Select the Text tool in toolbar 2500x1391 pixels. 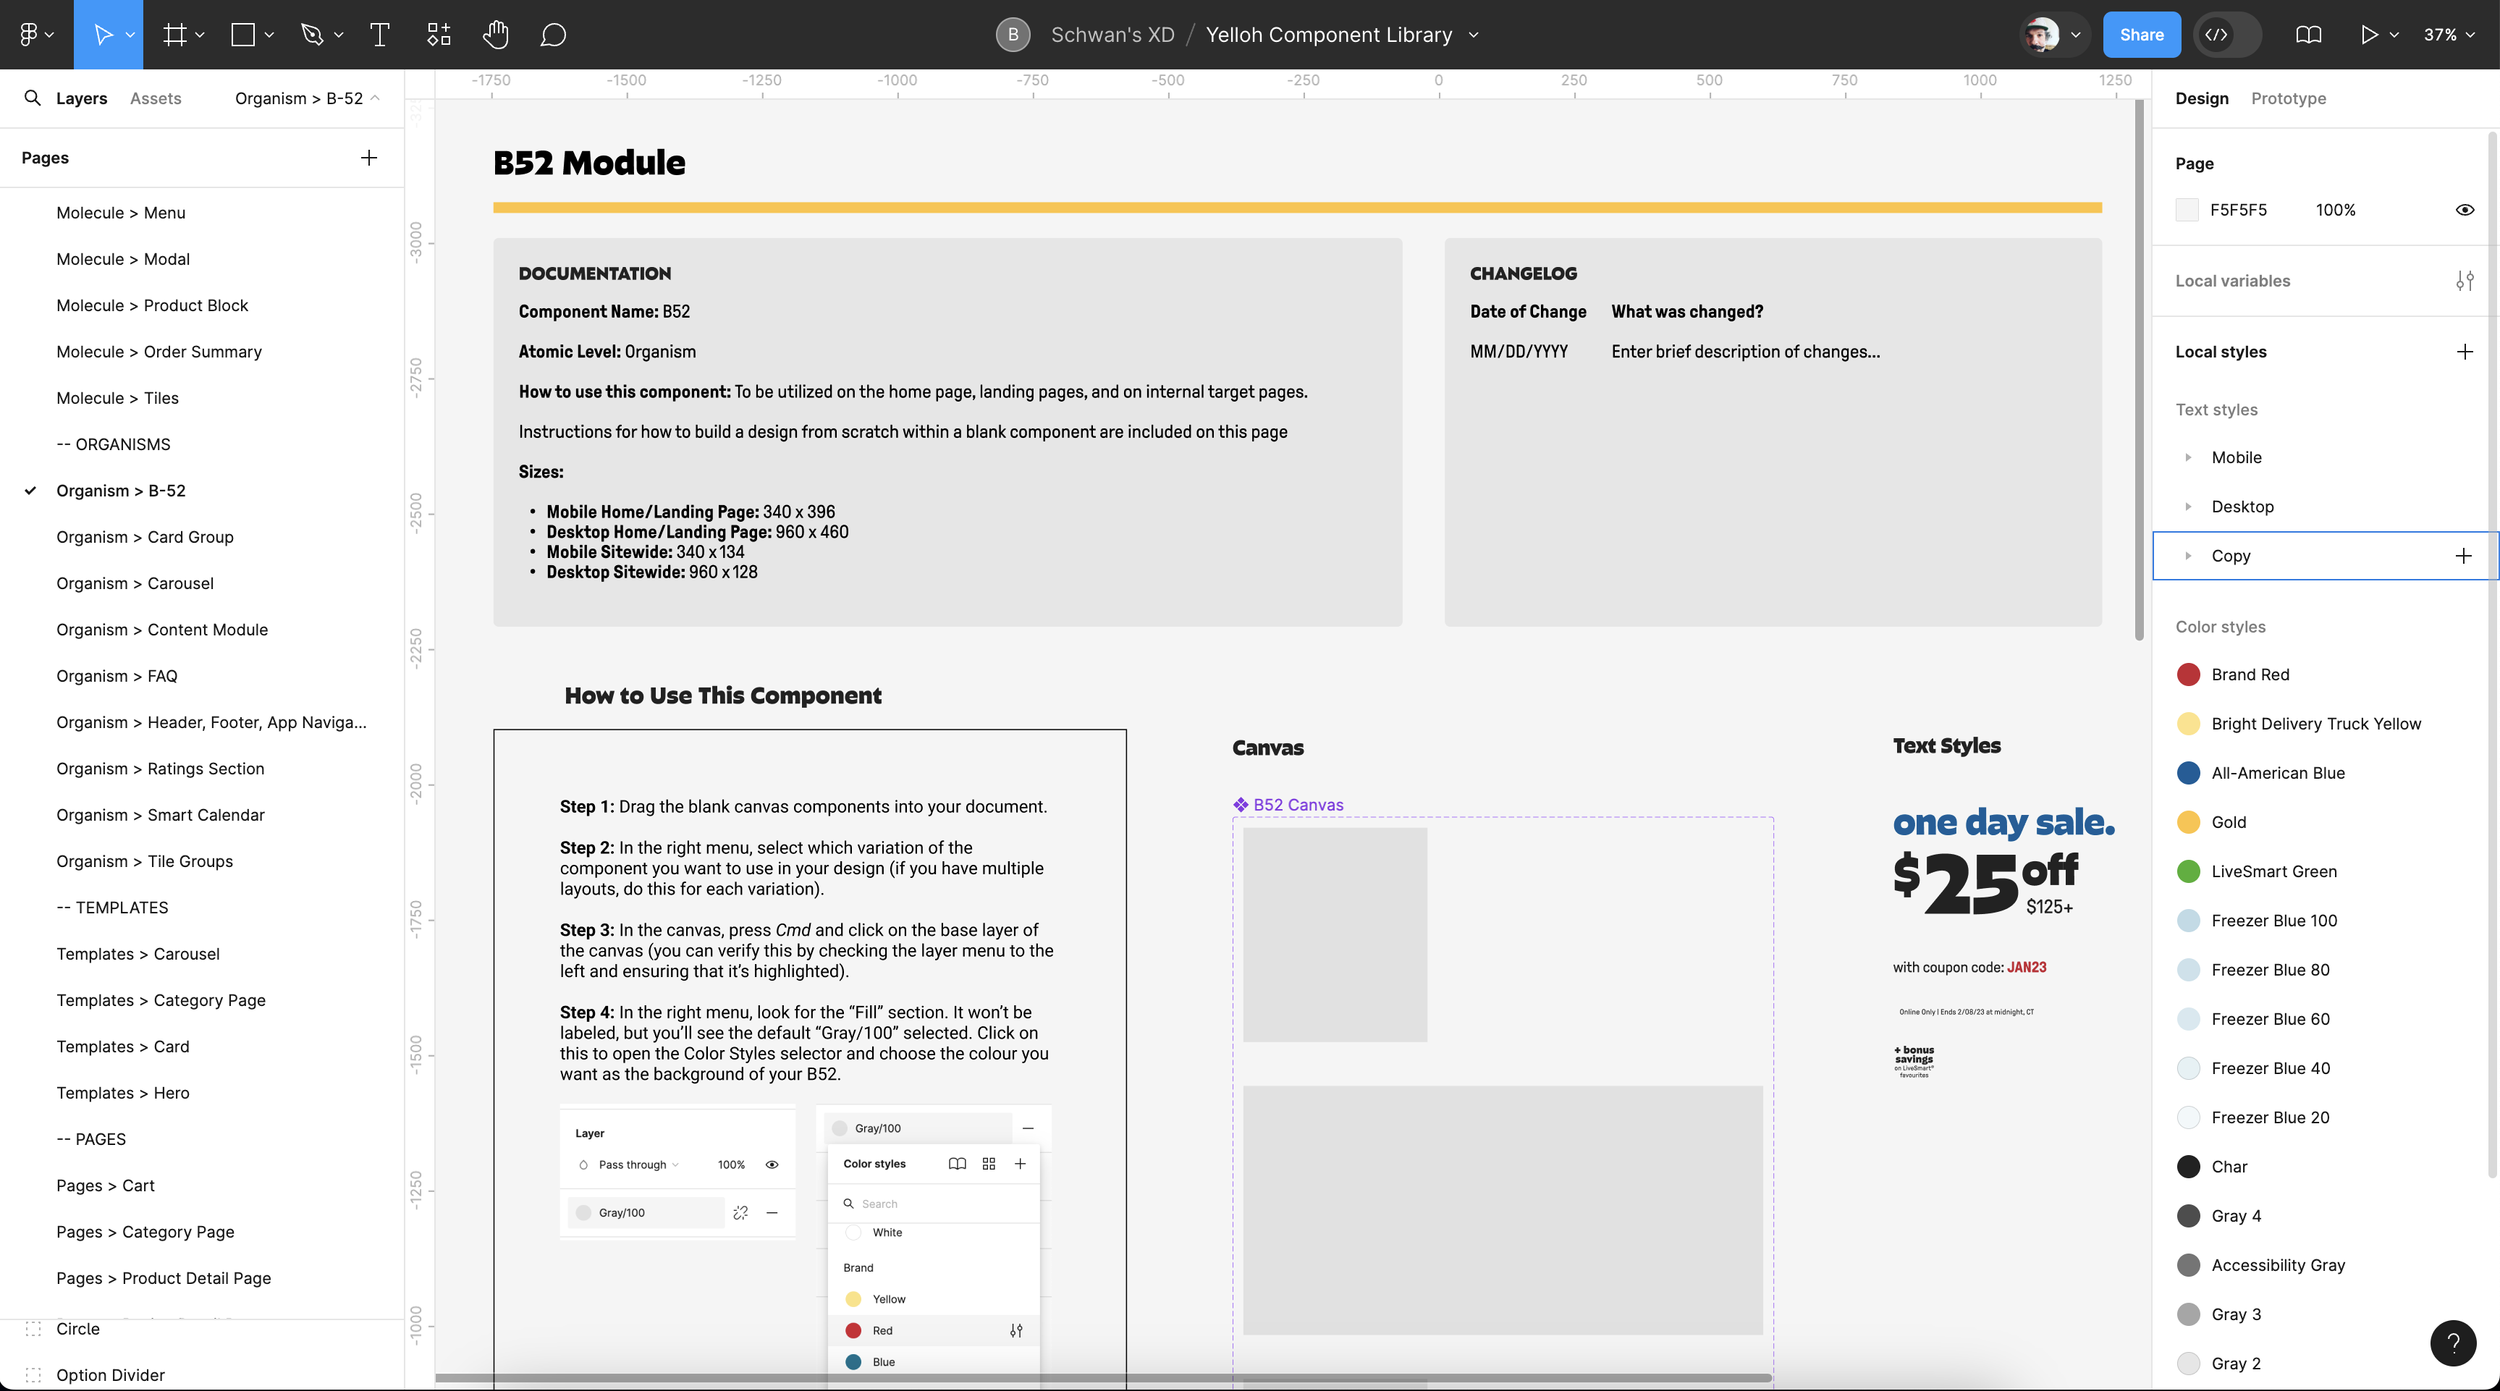[x=379, y=35]
